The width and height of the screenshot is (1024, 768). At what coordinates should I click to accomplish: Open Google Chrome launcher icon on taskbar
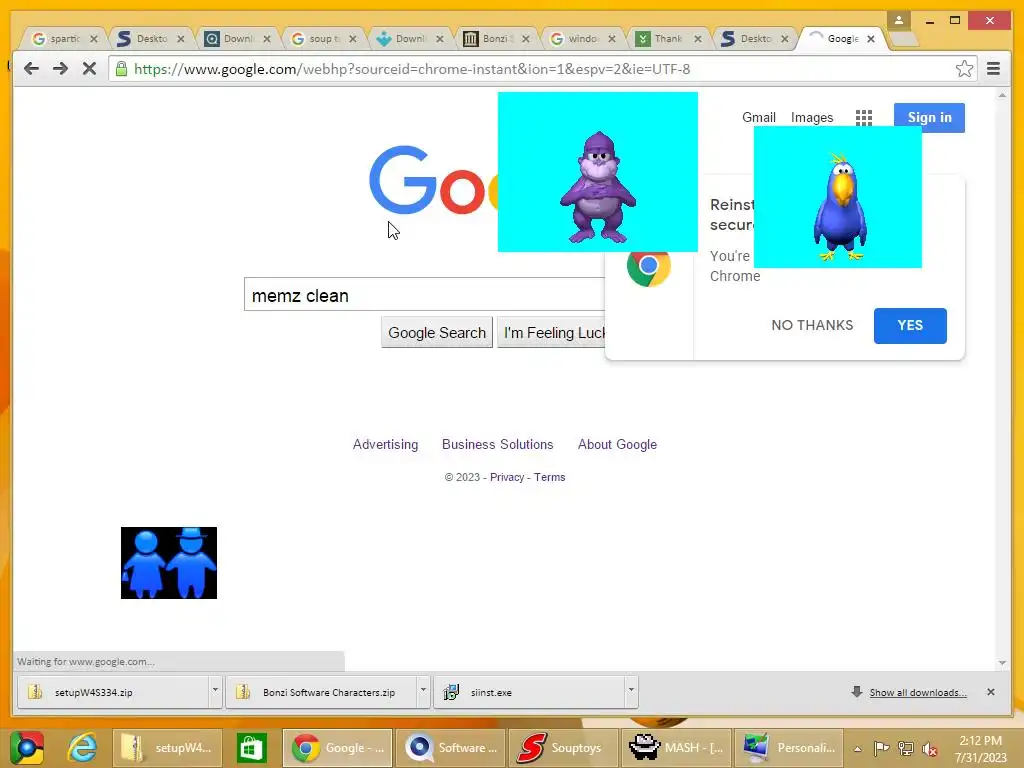27,748
